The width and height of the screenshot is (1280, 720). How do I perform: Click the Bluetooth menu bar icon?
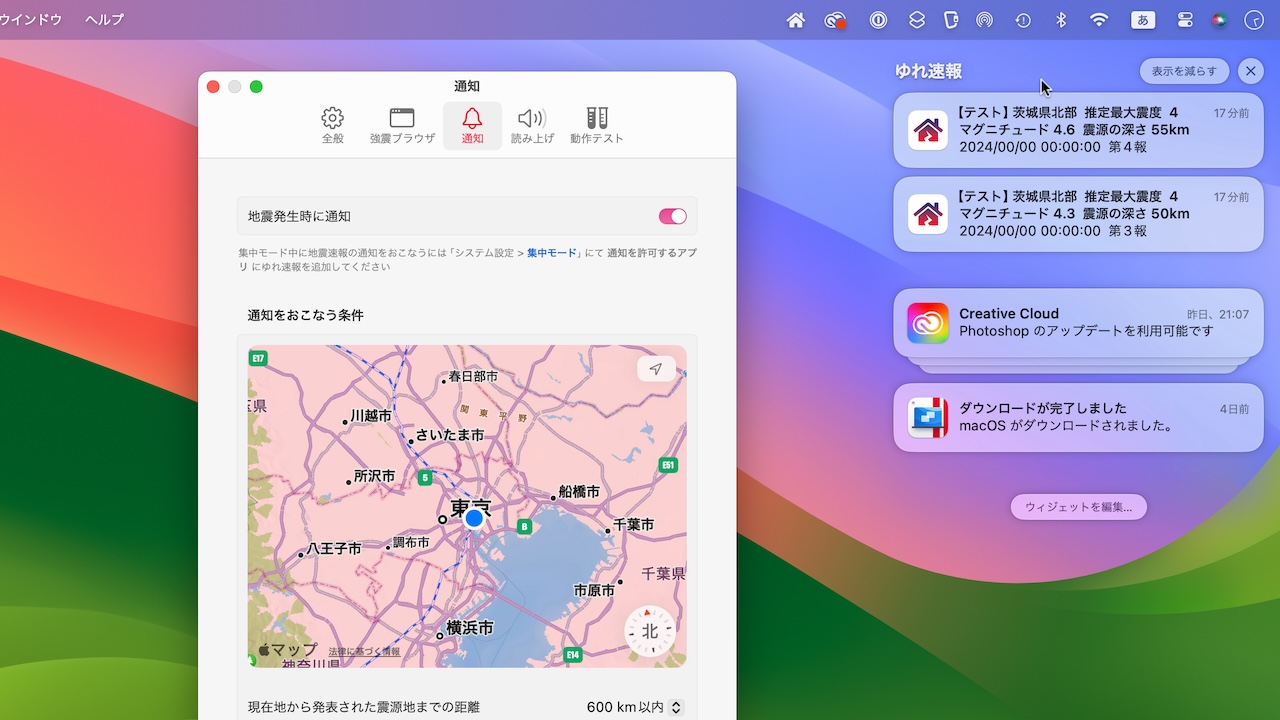click(1062, 20)
